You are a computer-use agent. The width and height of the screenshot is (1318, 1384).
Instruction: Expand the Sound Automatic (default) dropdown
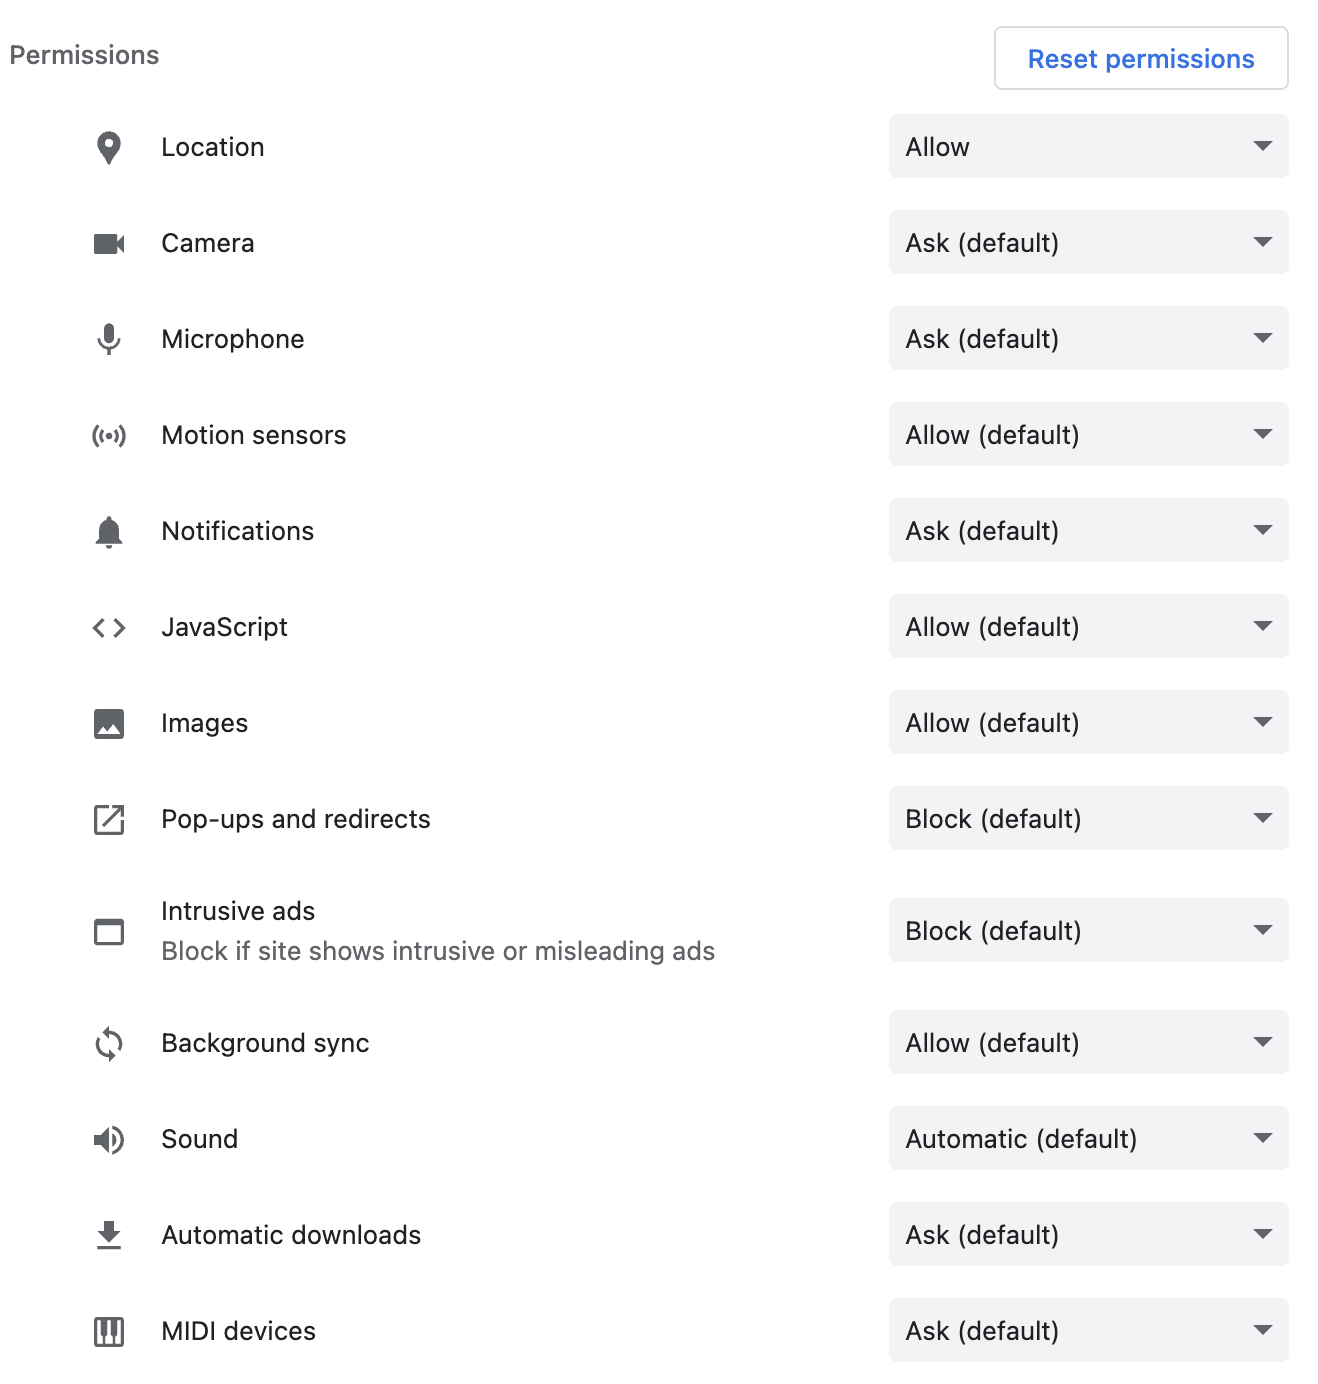point(1089,1138)
